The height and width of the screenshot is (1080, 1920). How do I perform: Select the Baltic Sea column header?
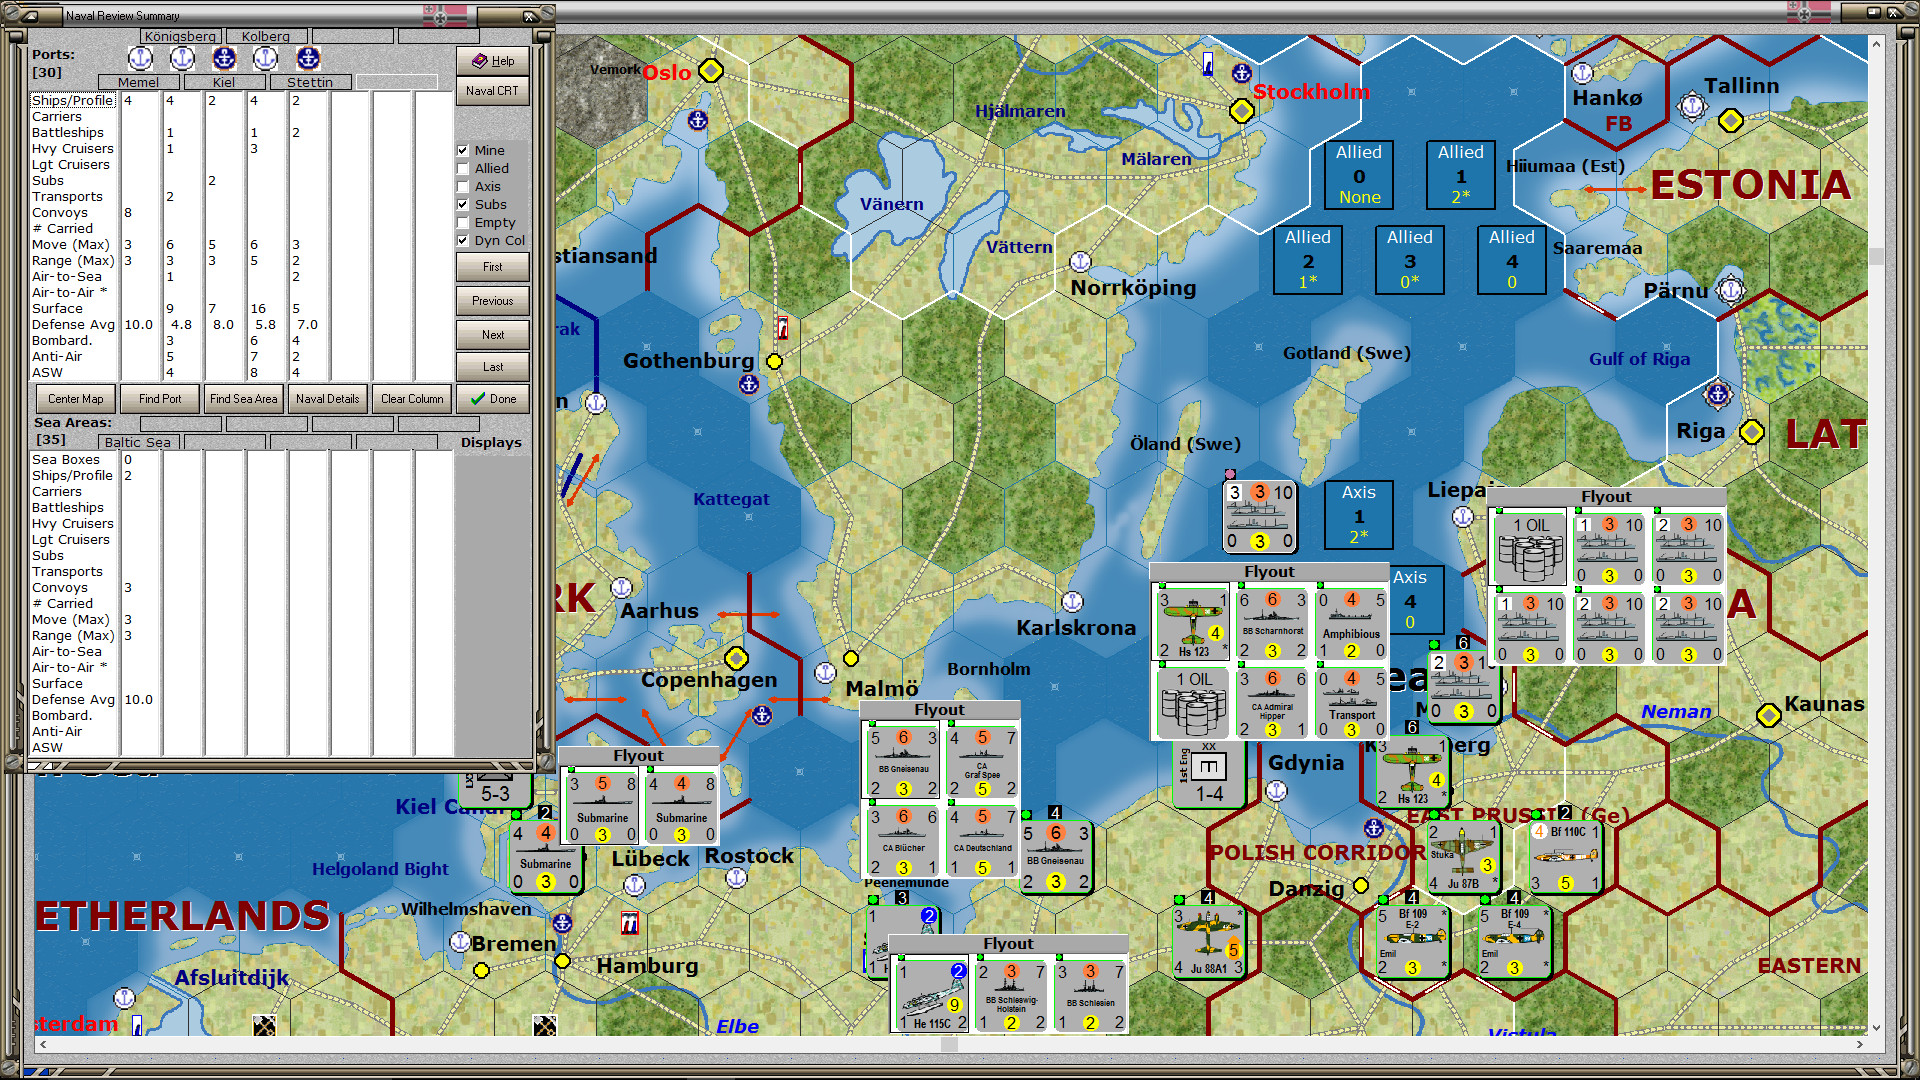click(138, 442)
